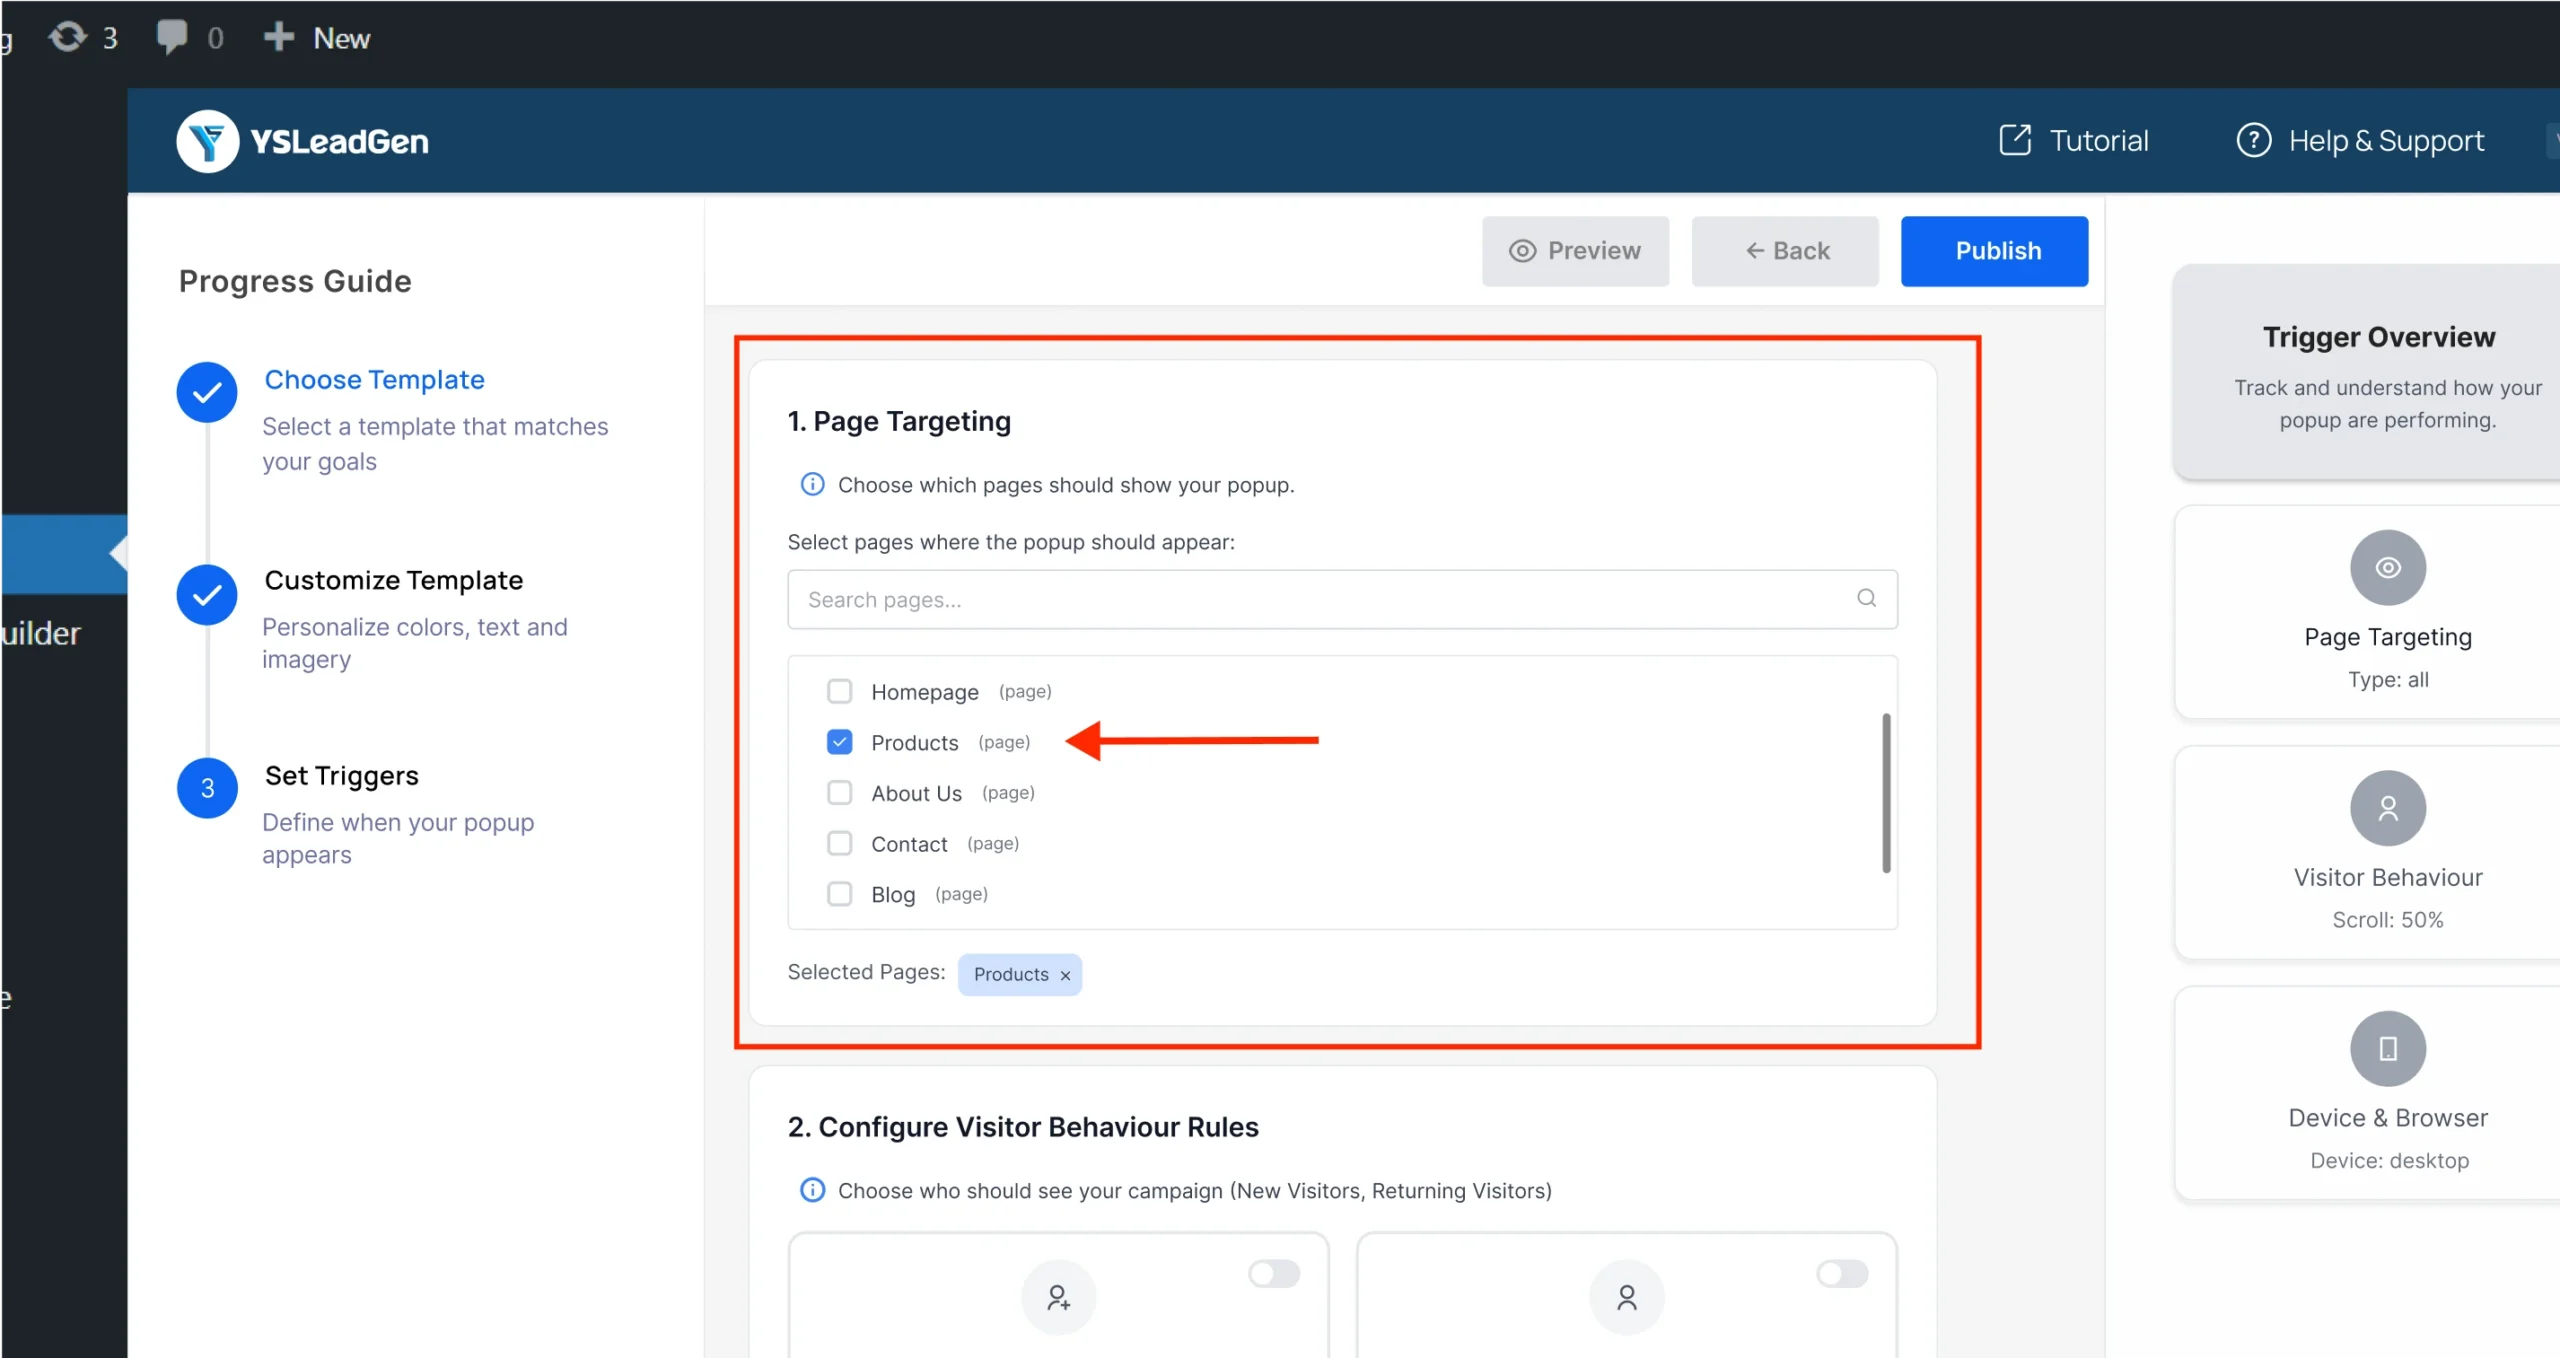Screen dimensions: 2560x1358
Task: Click the returning visitor person icon
Action: click(x=1626, y=1297)
